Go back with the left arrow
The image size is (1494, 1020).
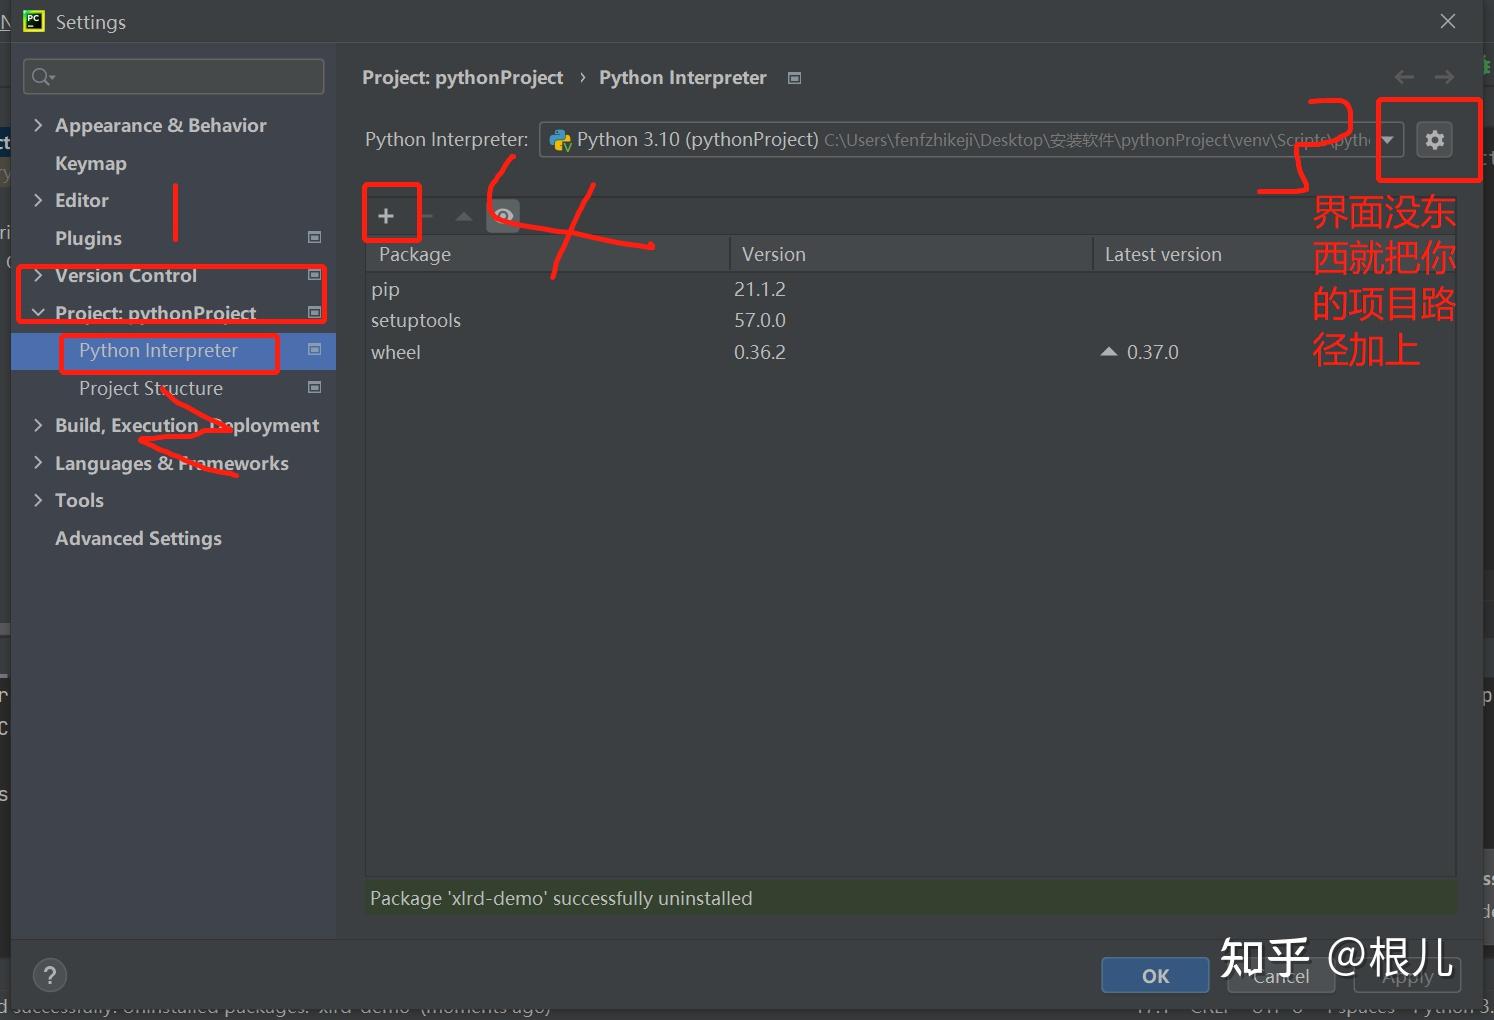click(1404, 77)
